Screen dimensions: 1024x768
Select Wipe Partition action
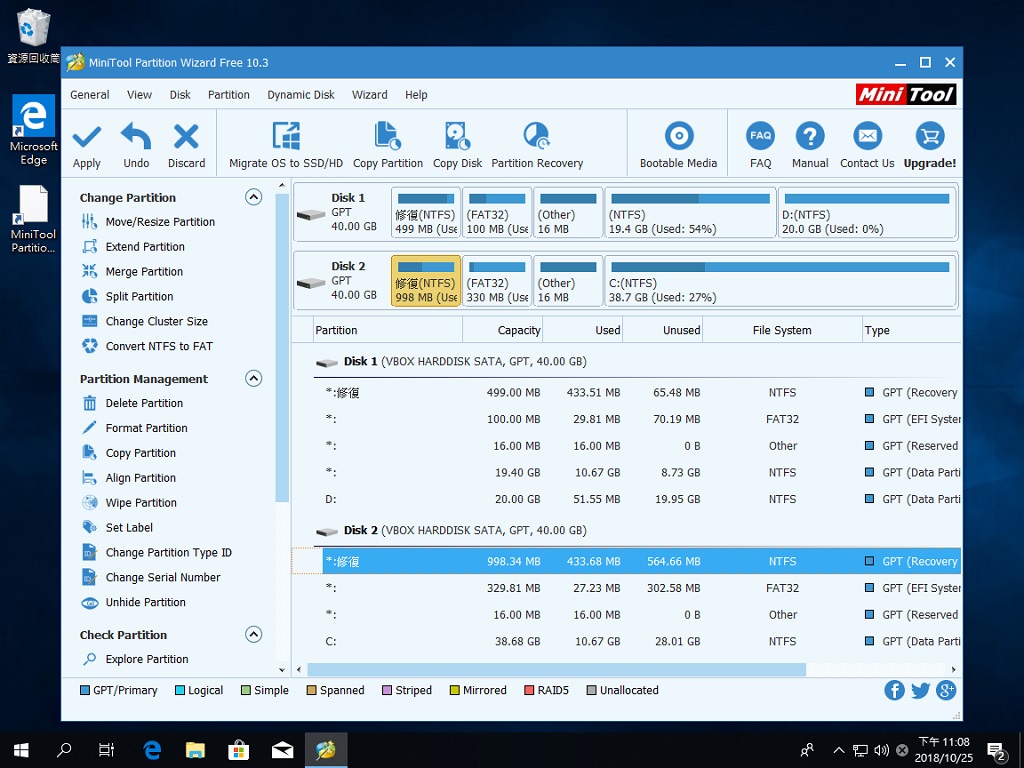(x=141, y=502)
